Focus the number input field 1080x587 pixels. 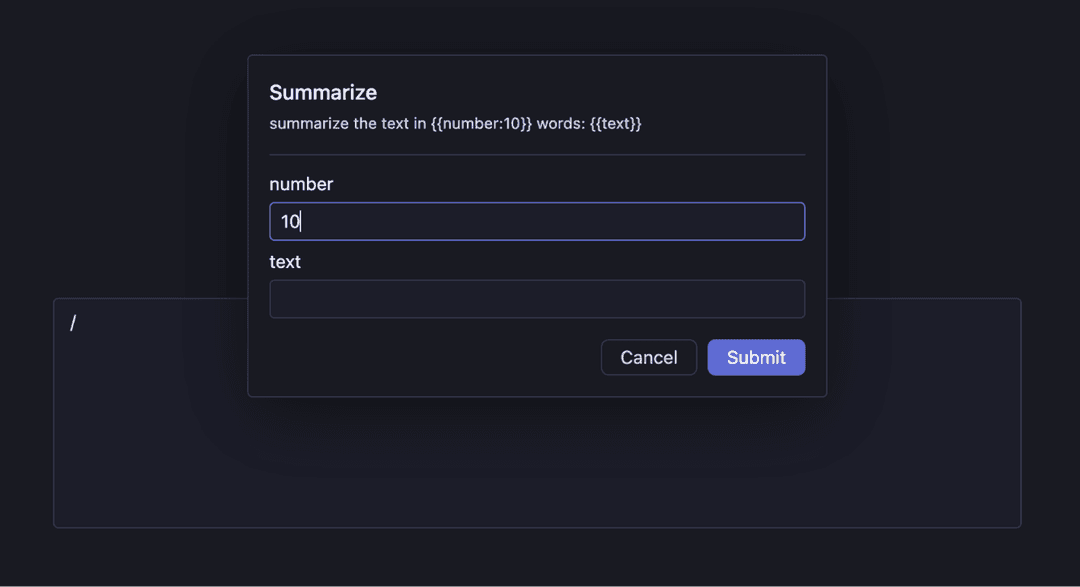tap(537, 221)
